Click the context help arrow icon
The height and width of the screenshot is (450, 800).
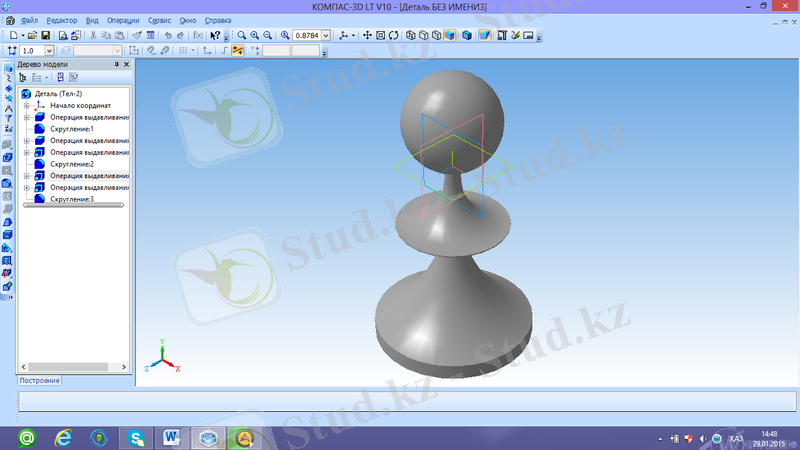(x=215, y=35)
